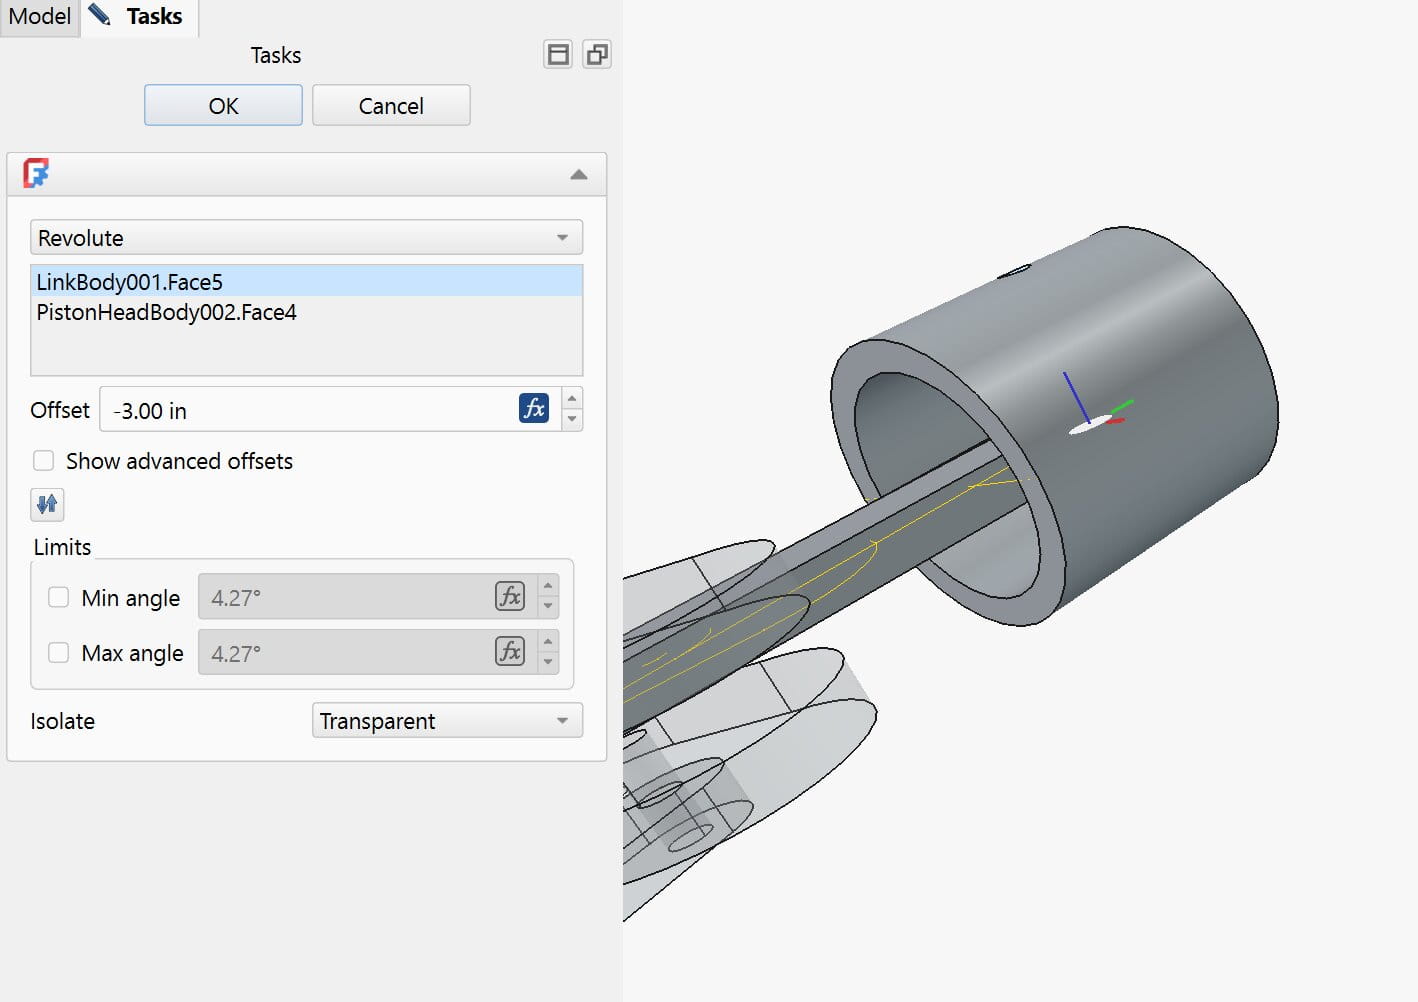Click the OK button
Image resolution: width=1418 pixels, height=1002 pixels.
[x=223, y=105]
